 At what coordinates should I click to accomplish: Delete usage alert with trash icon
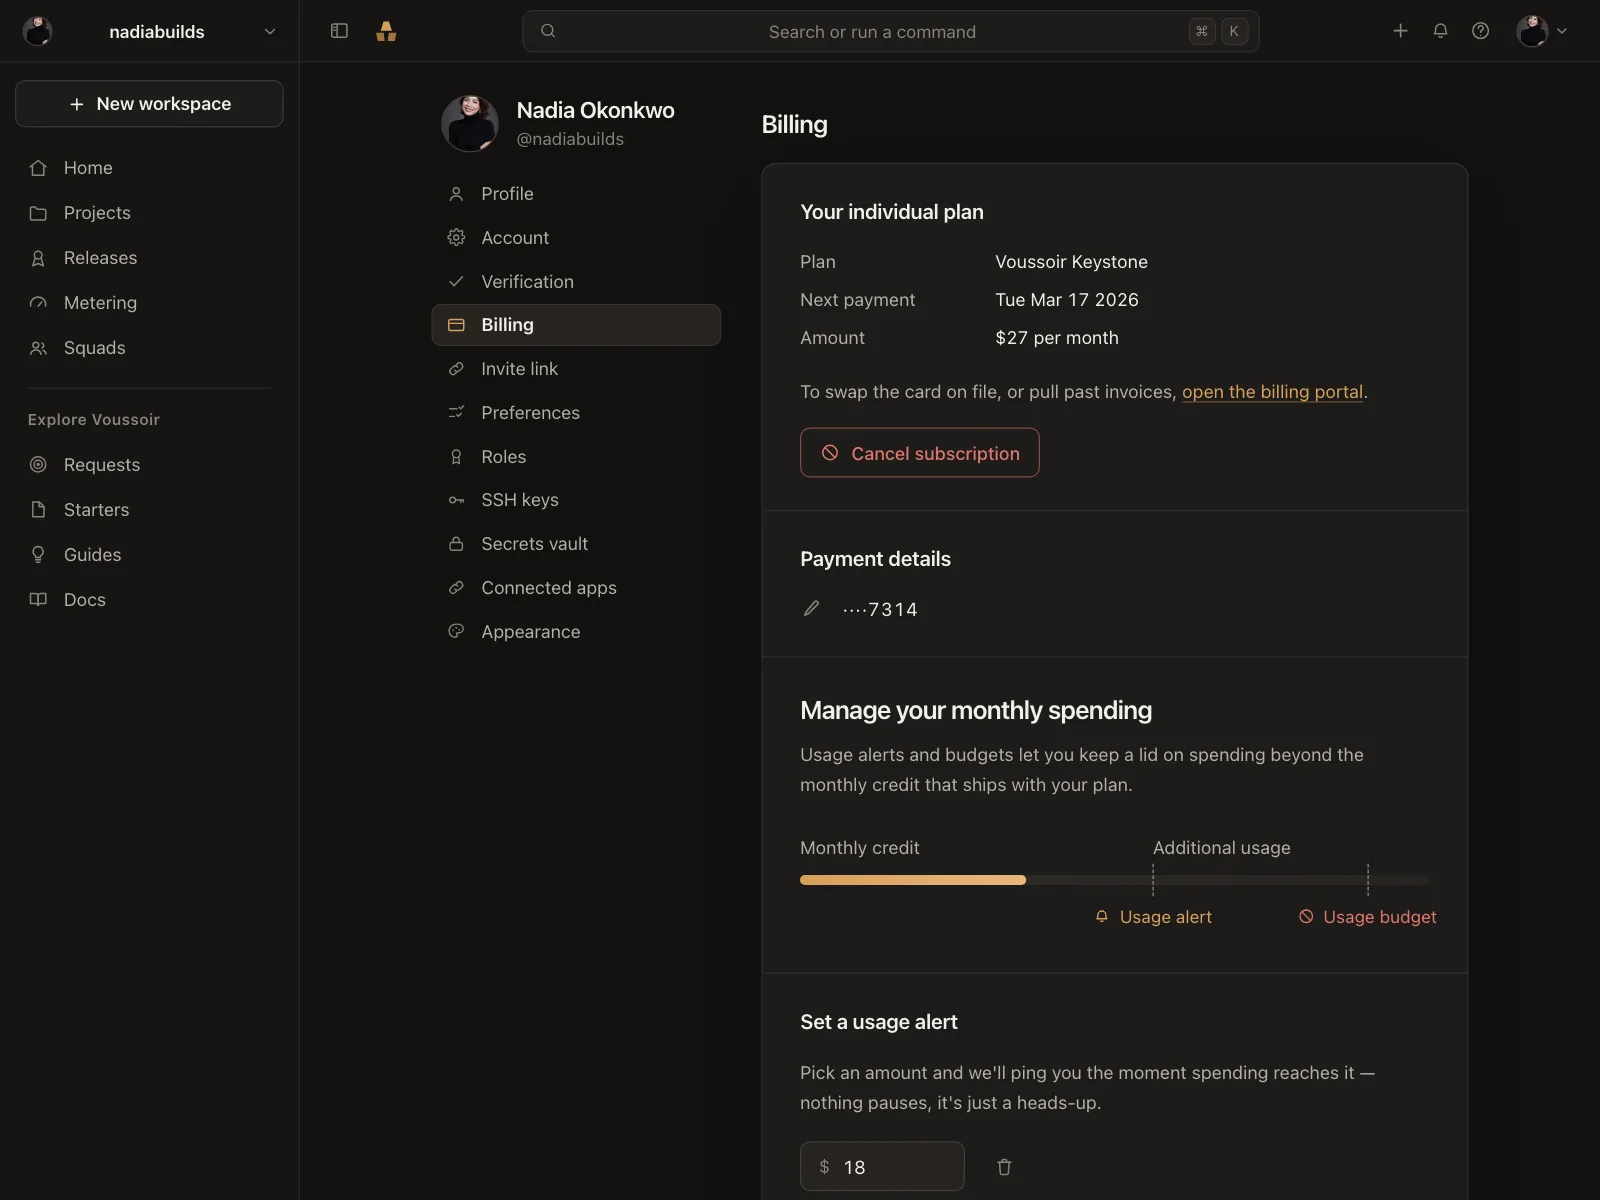coord(1004,1167)
